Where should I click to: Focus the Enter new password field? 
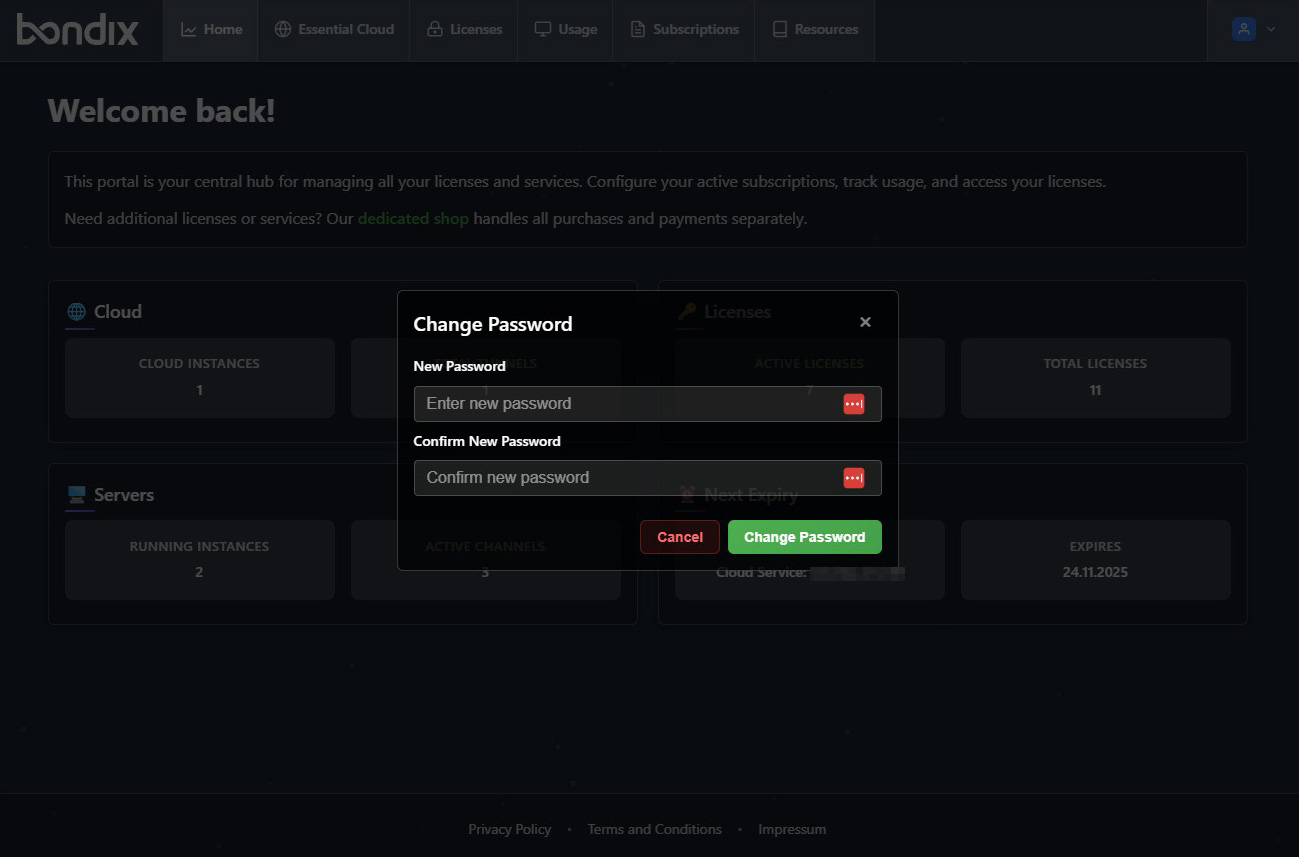[x=626, y=404]
